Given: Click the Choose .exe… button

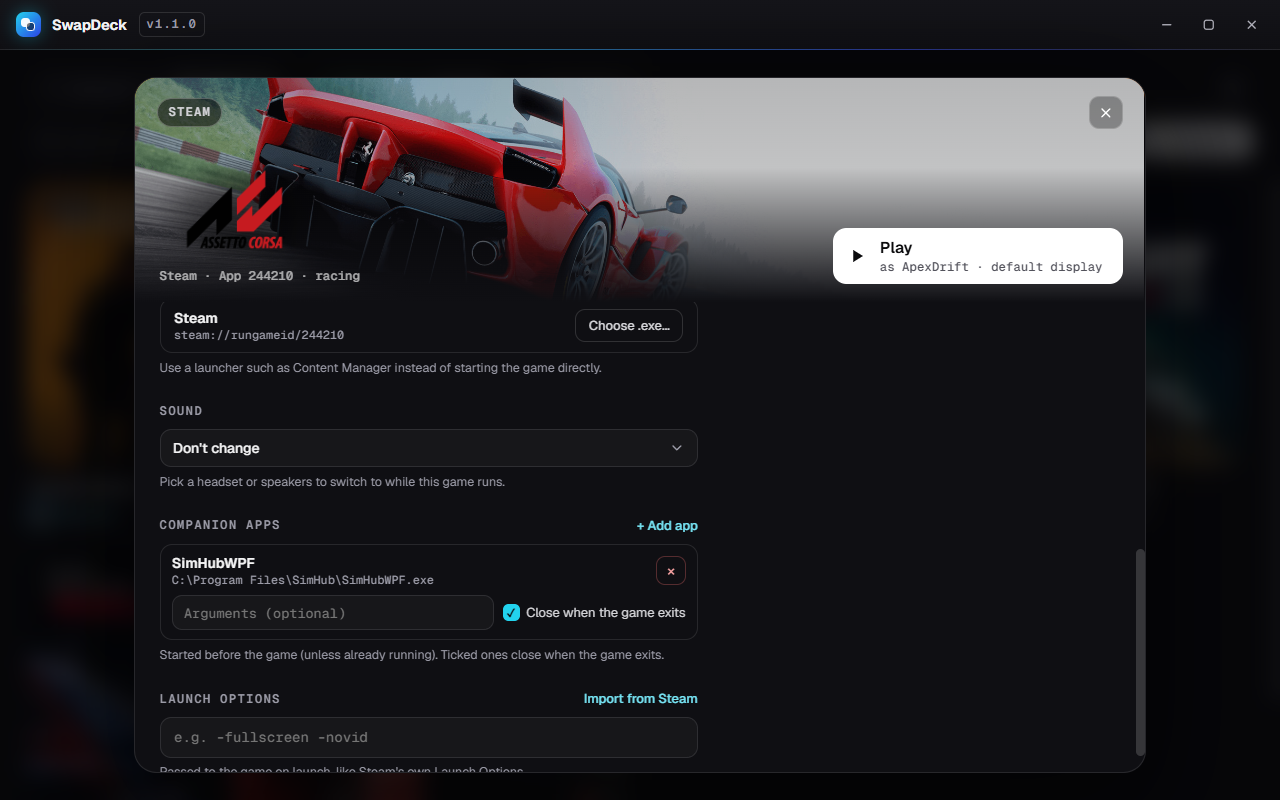Looking at the screenshot, I should click(x=629, y=326).
